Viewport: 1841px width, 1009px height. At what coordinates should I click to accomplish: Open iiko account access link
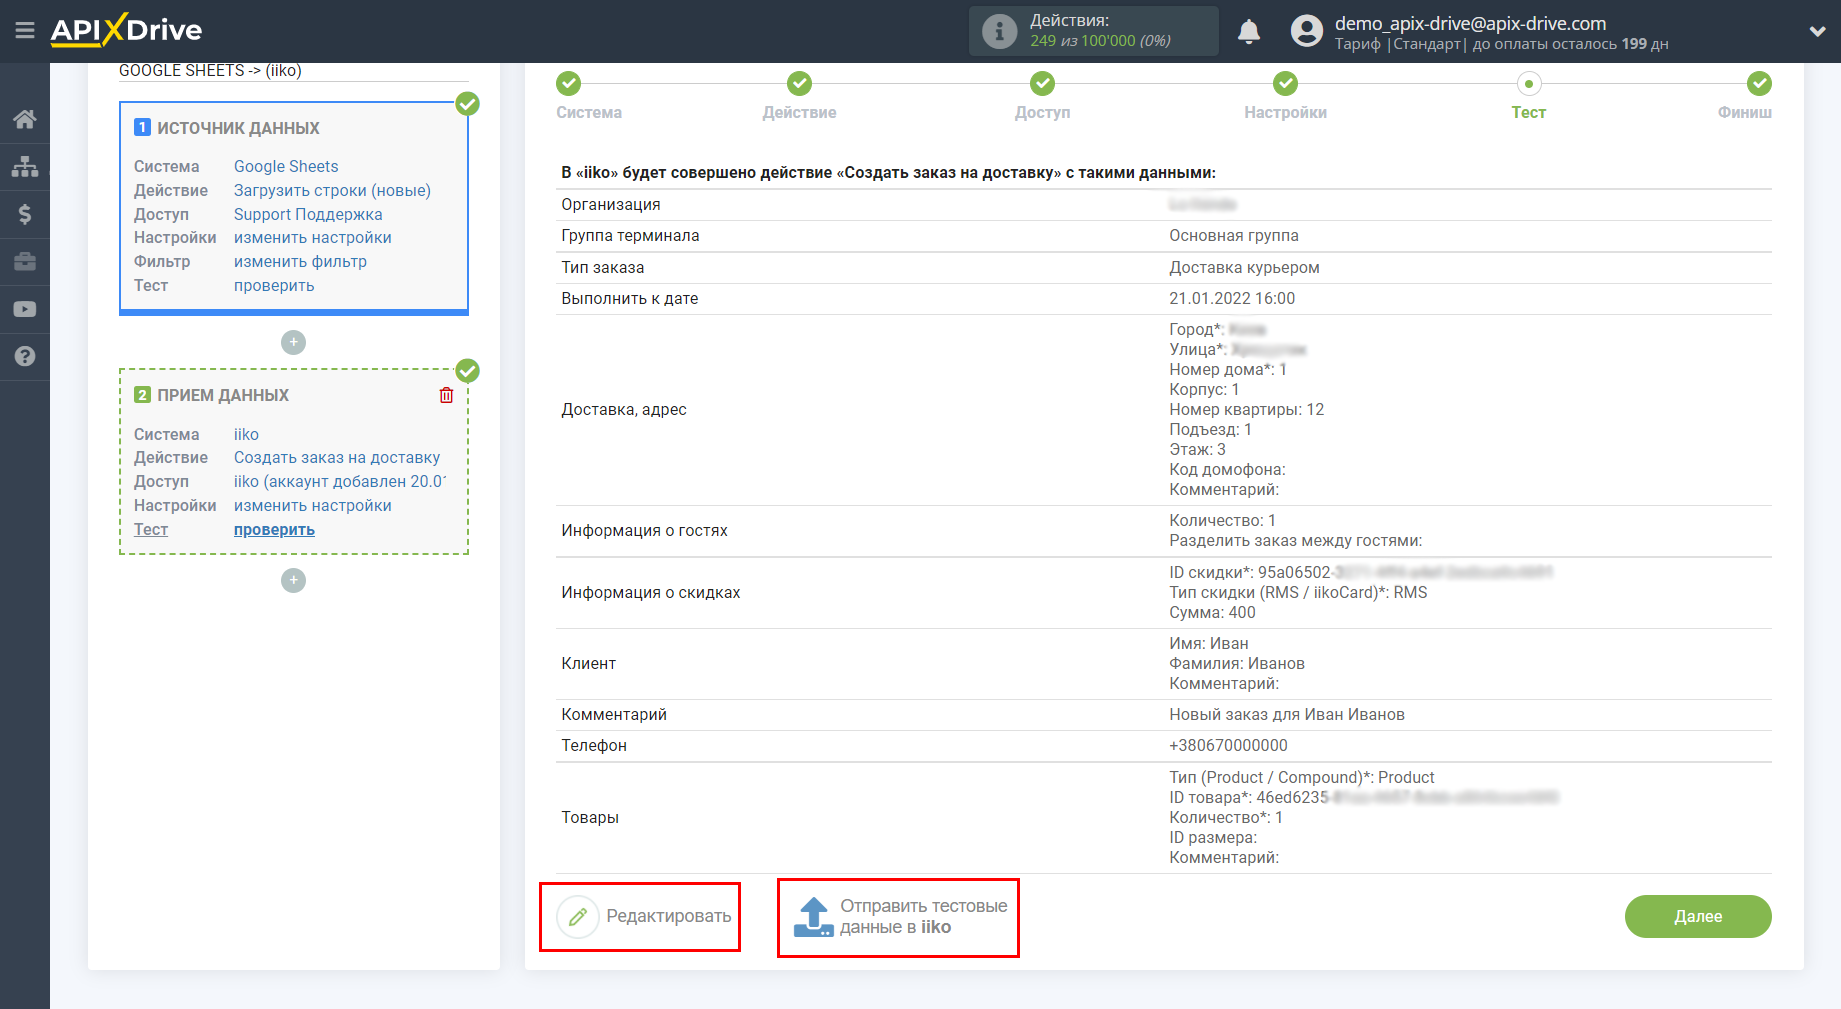pyautogui.click(x=340, y=482)
